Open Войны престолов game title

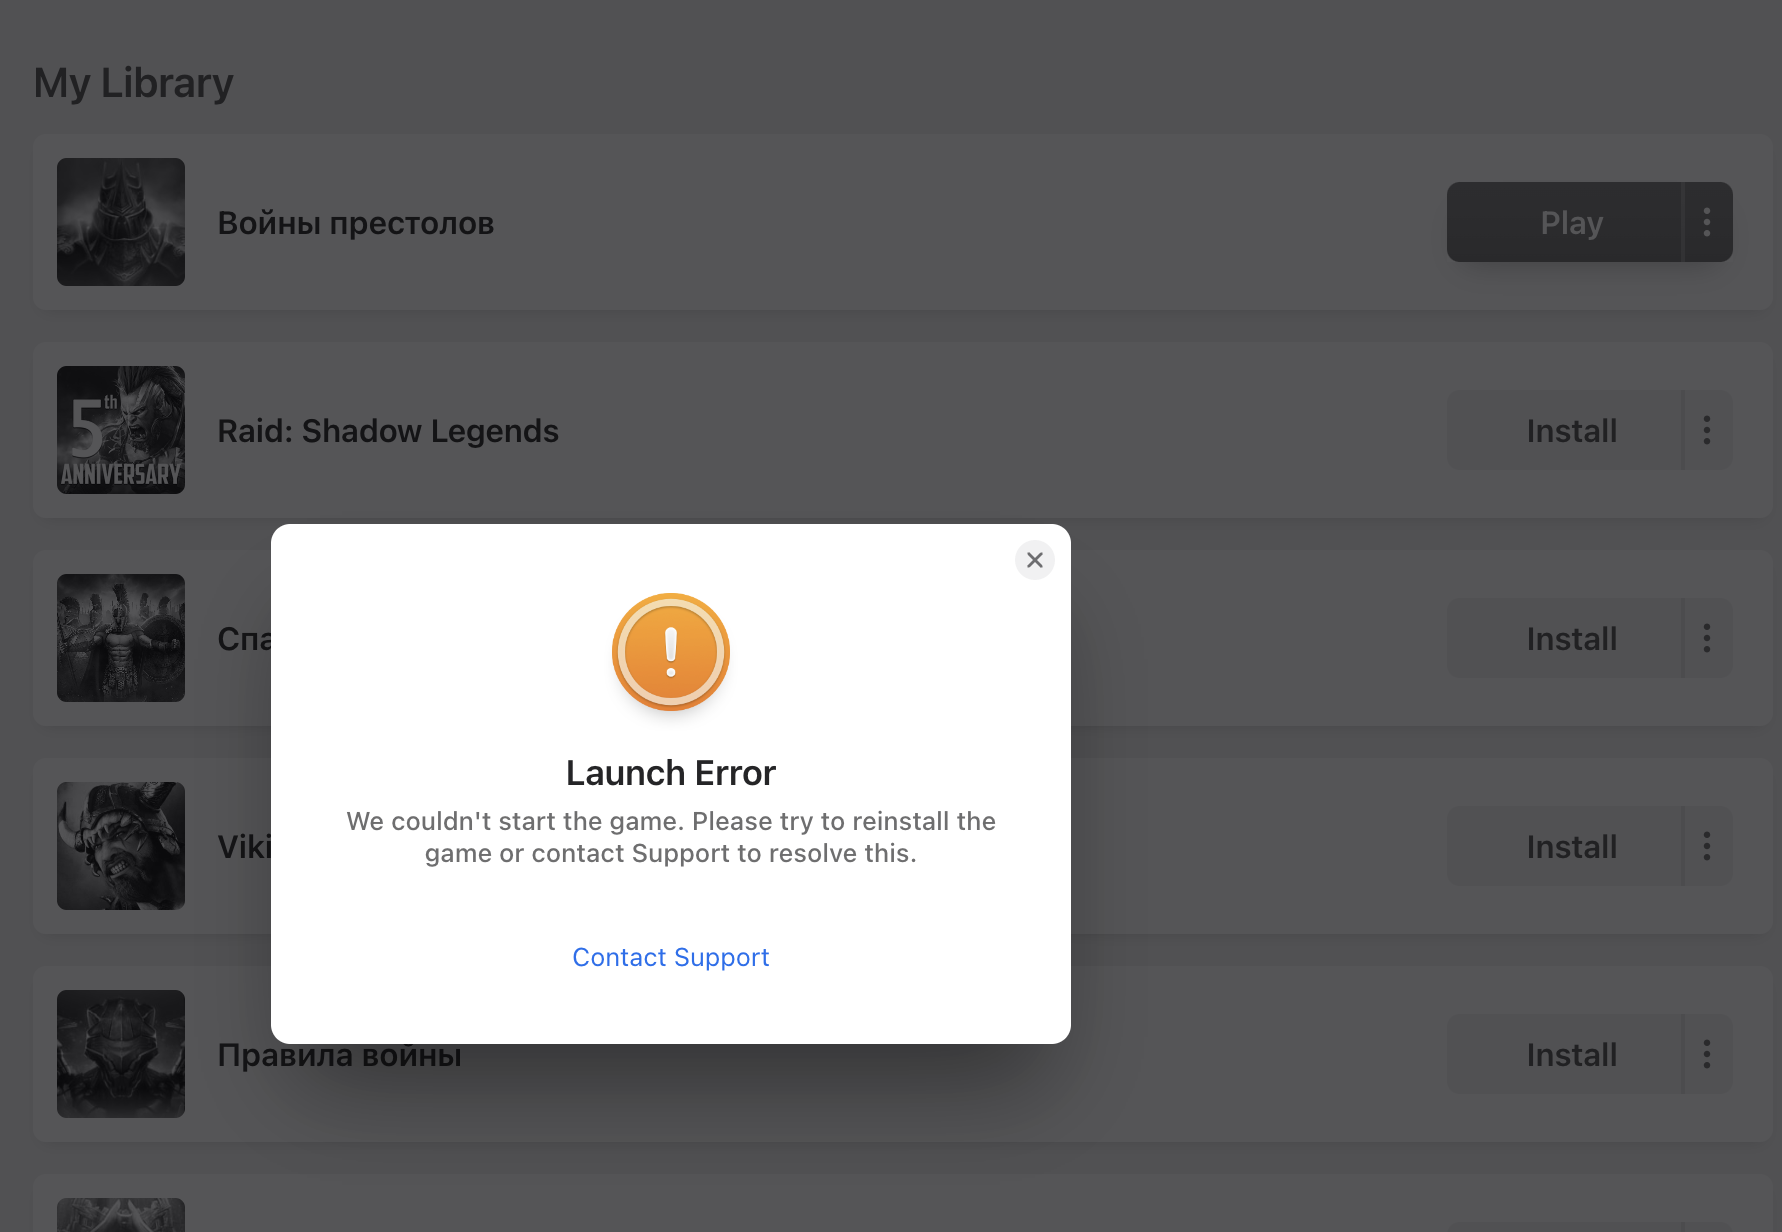[356, 223]
